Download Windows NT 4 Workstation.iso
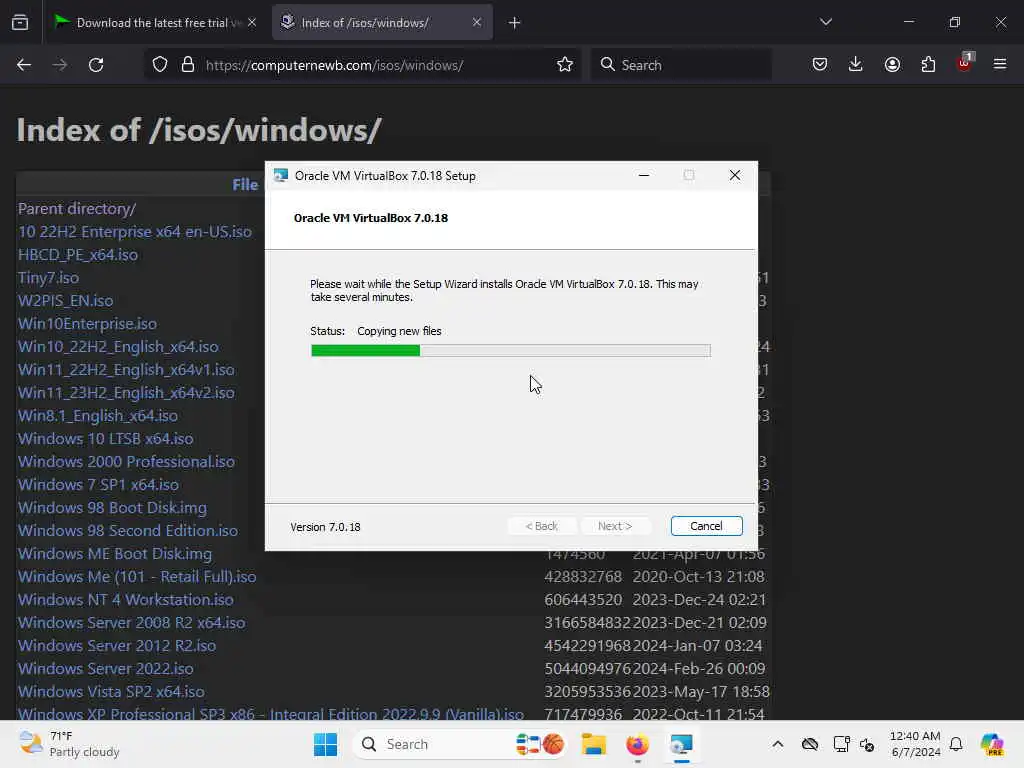 tap(125, 599)
